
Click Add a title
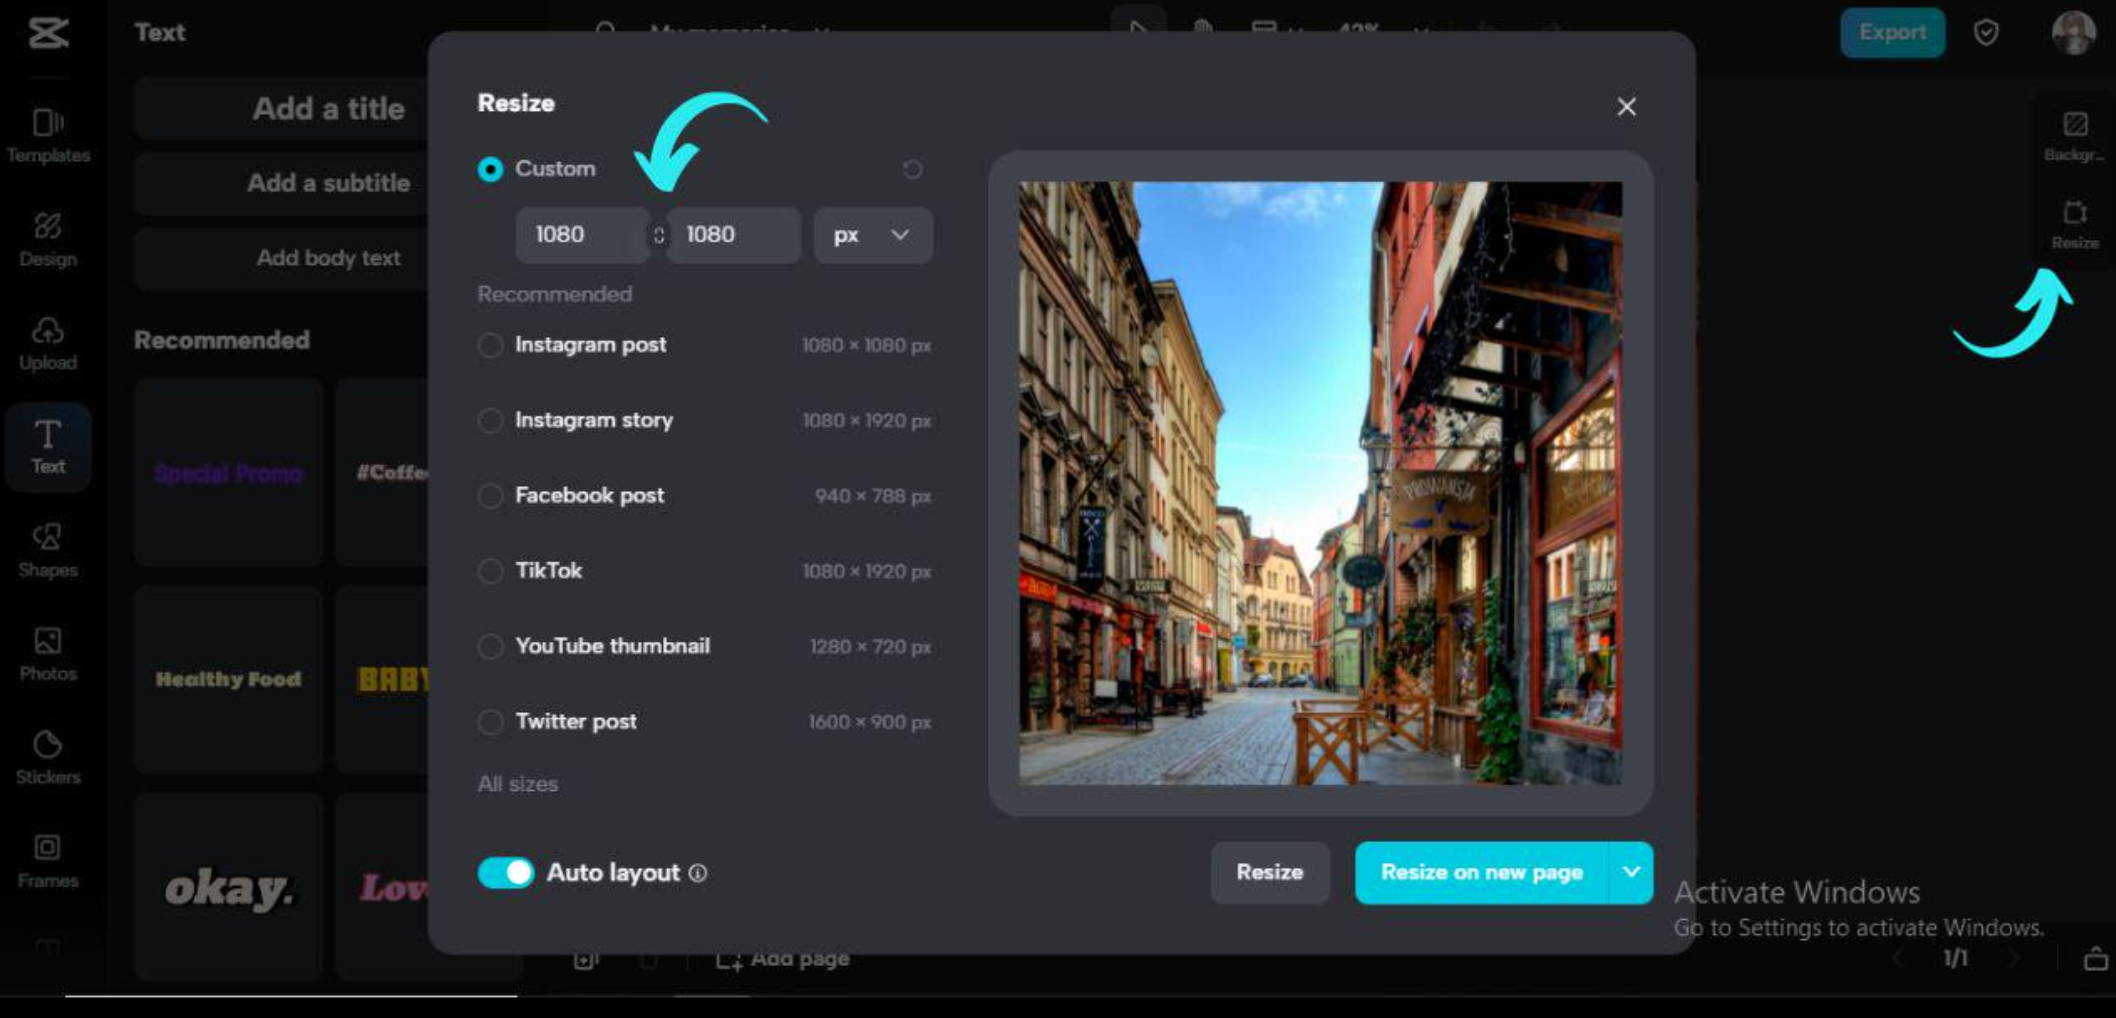328,108
